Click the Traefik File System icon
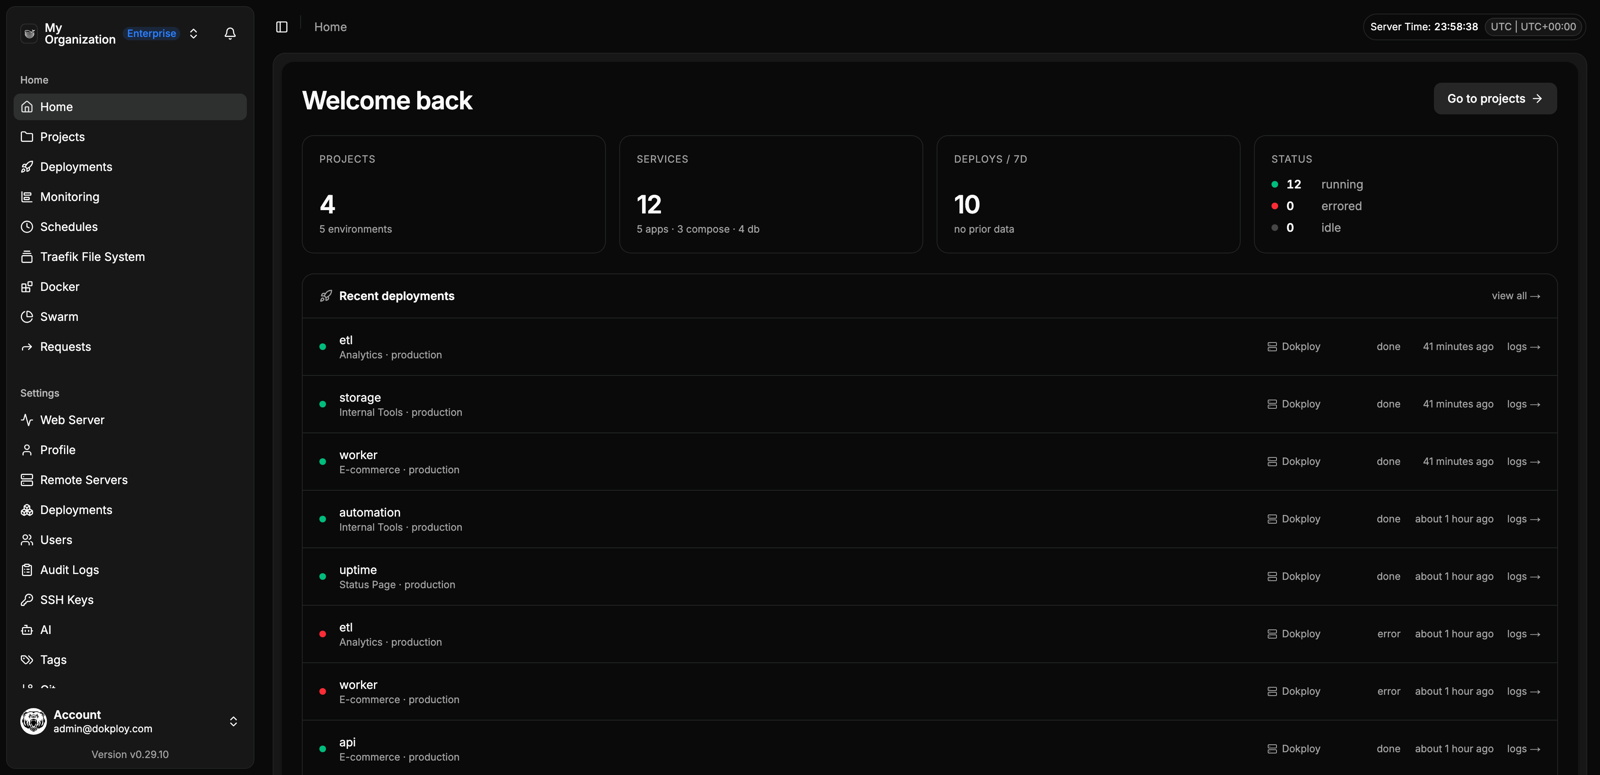The image size is (1600, 775). [x=27, y=257]
